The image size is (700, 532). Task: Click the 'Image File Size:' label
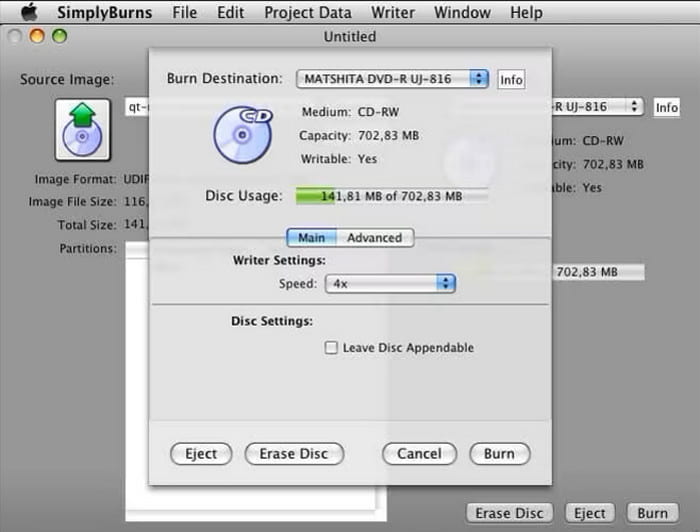(x=73, y=202)
